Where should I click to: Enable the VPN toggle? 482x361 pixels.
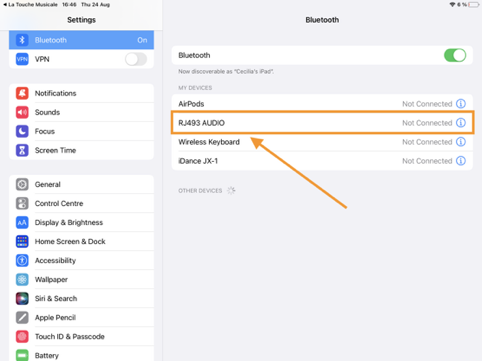(136, 59)
